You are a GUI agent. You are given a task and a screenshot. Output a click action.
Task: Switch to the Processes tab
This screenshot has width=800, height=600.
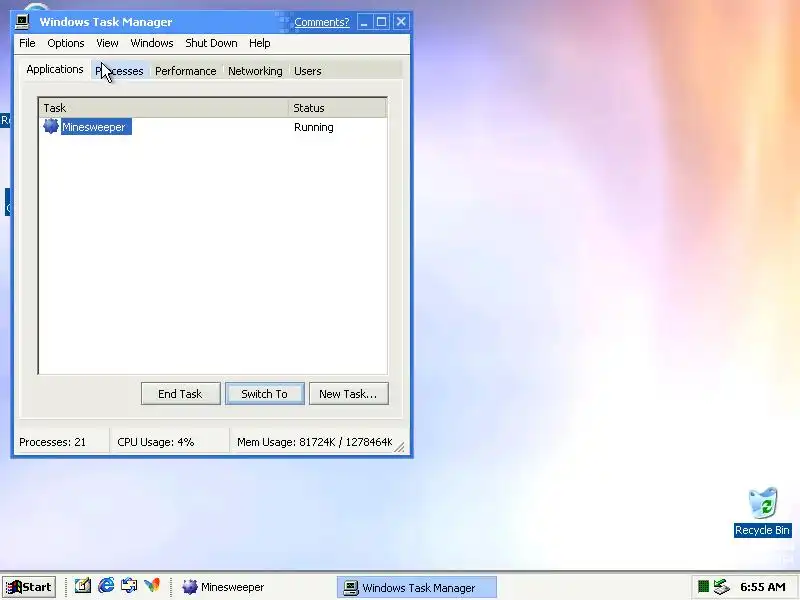(x=120, y=71)
